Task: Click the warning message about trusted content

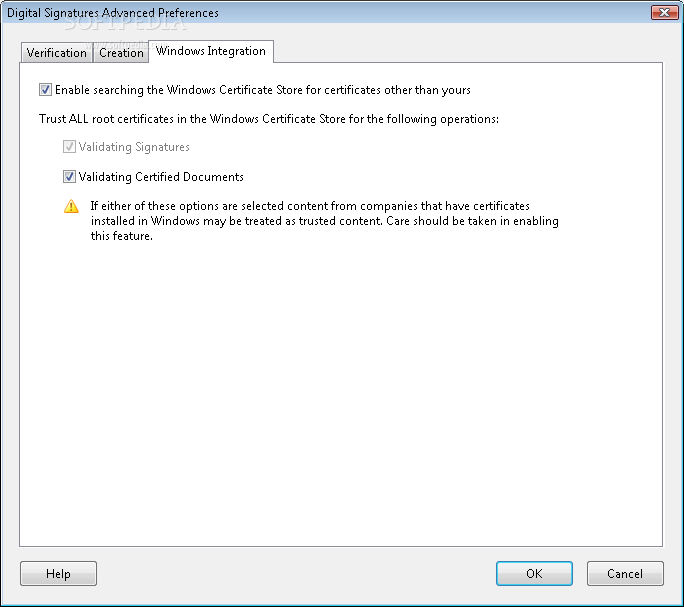Action: (325, 221)
